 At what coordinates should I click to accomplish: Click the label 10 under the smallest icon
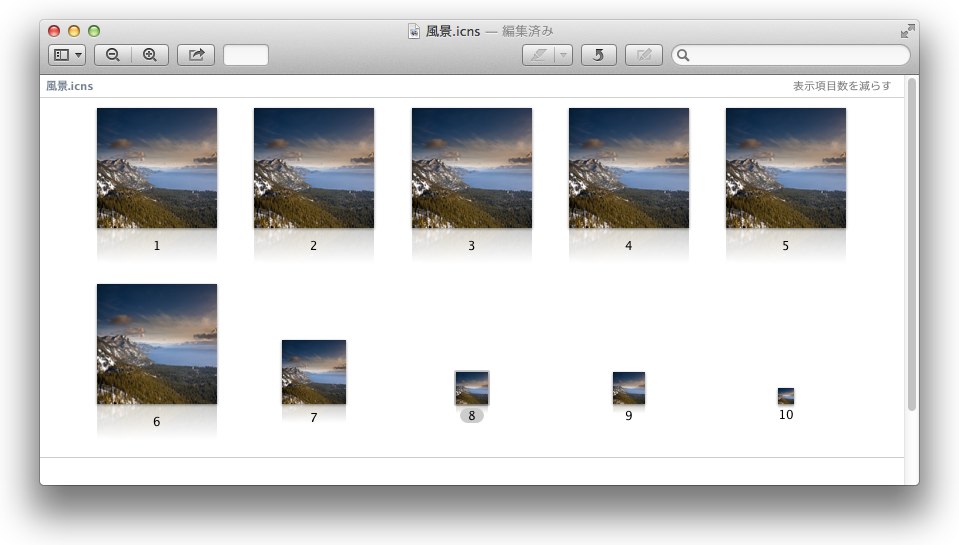pos(786,415)
